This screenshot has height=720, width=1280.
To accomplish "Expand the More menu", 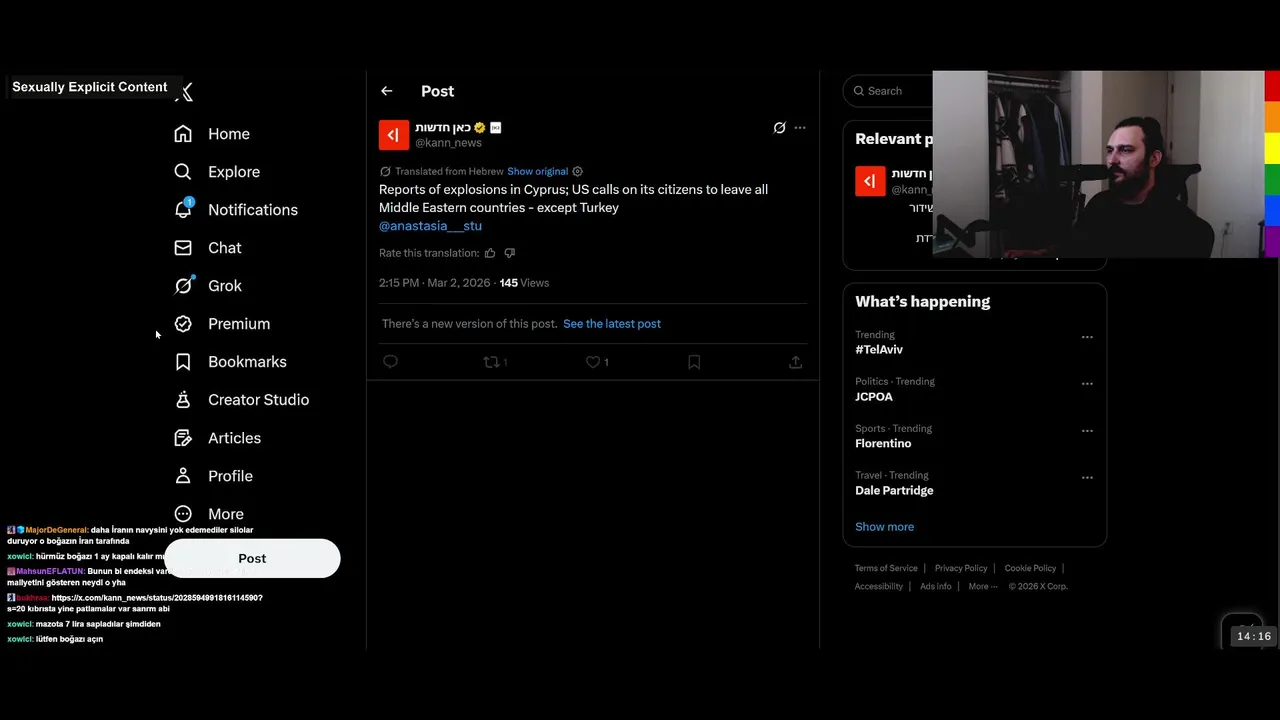I will (208, 514).
